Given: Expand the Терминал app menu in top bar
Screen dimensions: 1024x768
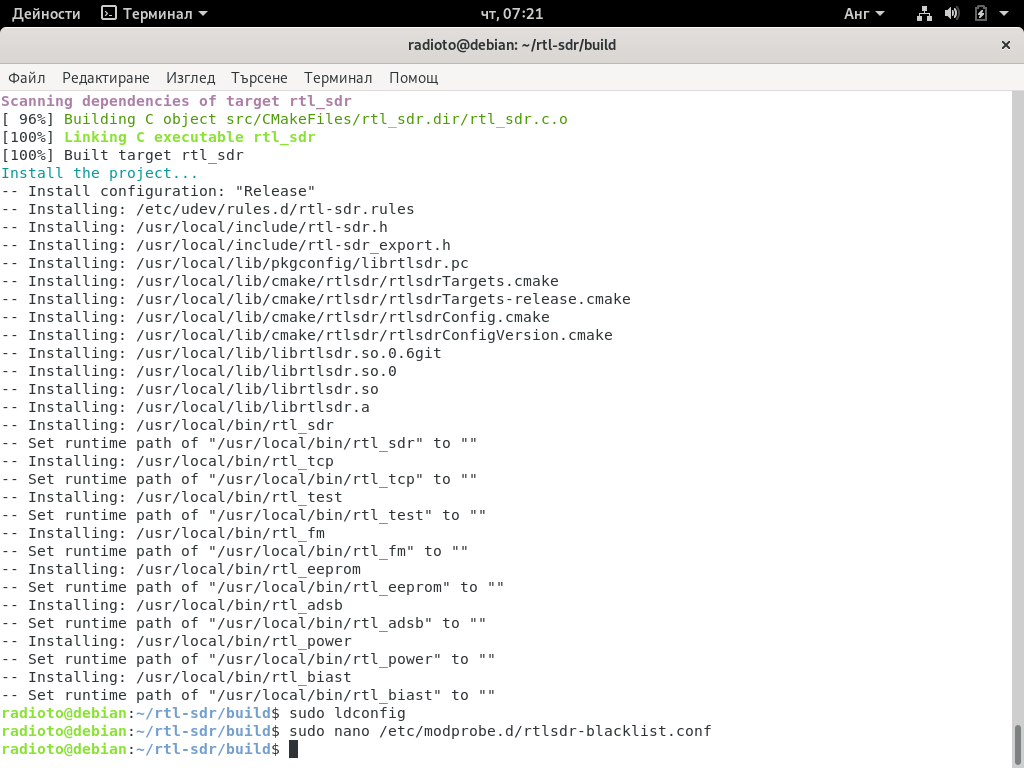Looking at the screenshot, I should click(155, 14).
